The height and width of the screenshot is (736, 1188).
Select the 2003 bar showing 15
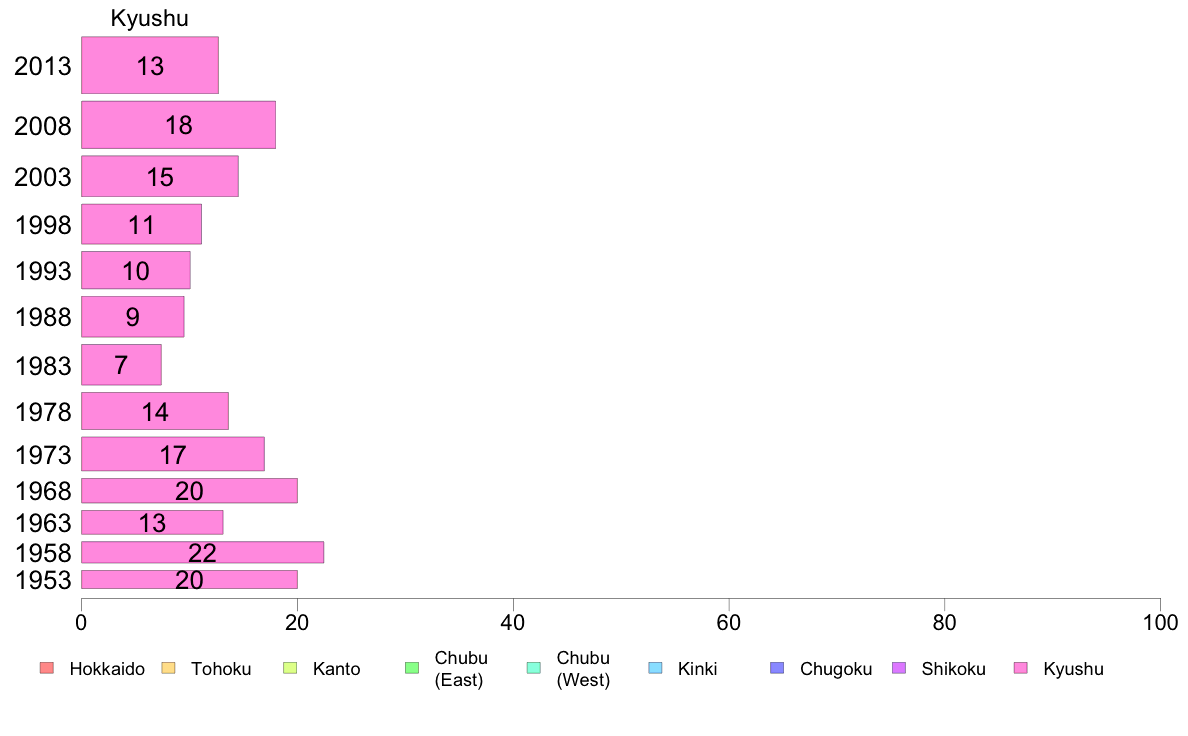[x=160, y=177]
